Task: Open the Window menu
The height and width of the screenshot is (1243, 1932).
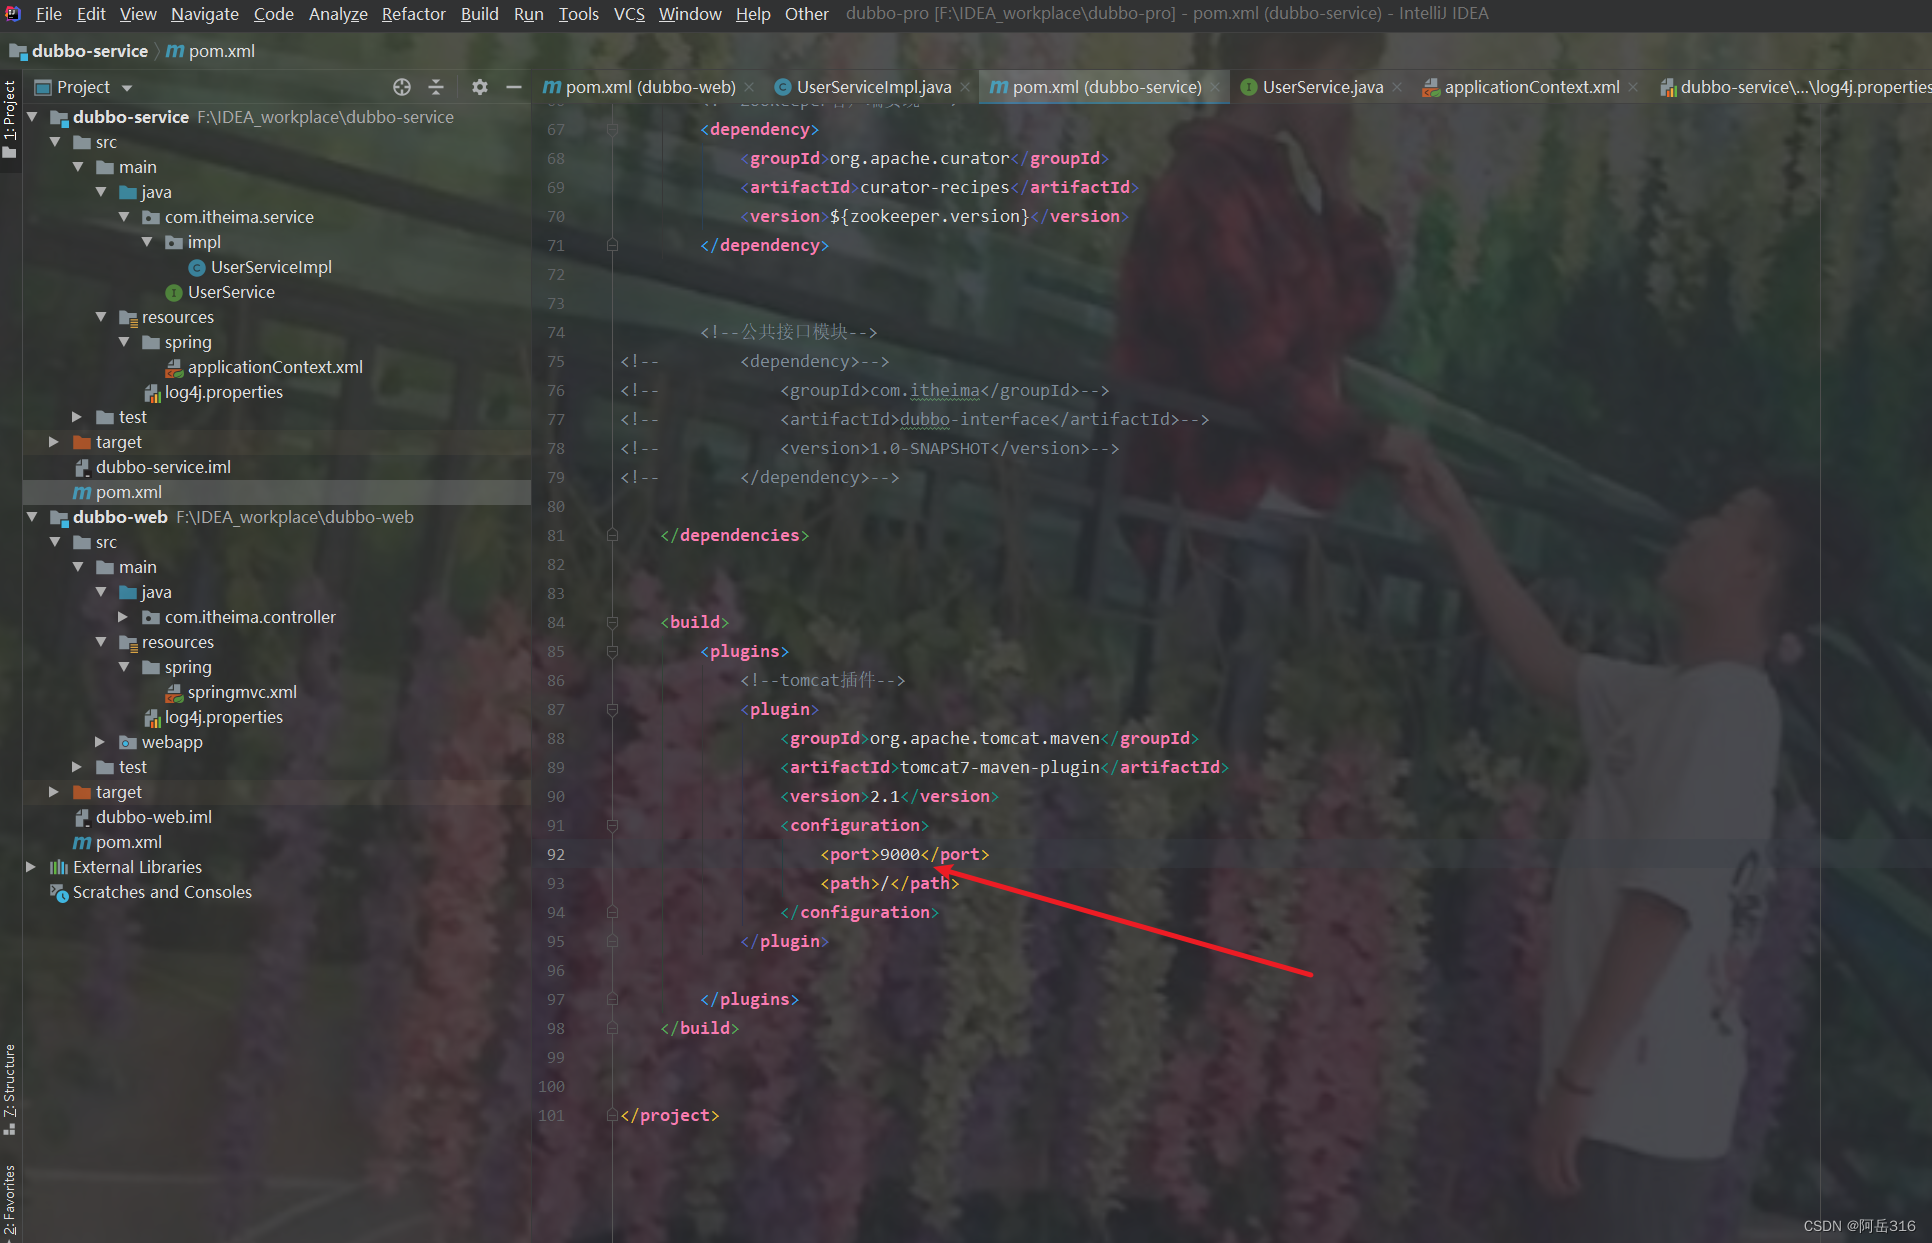Action: pos(690,14)
